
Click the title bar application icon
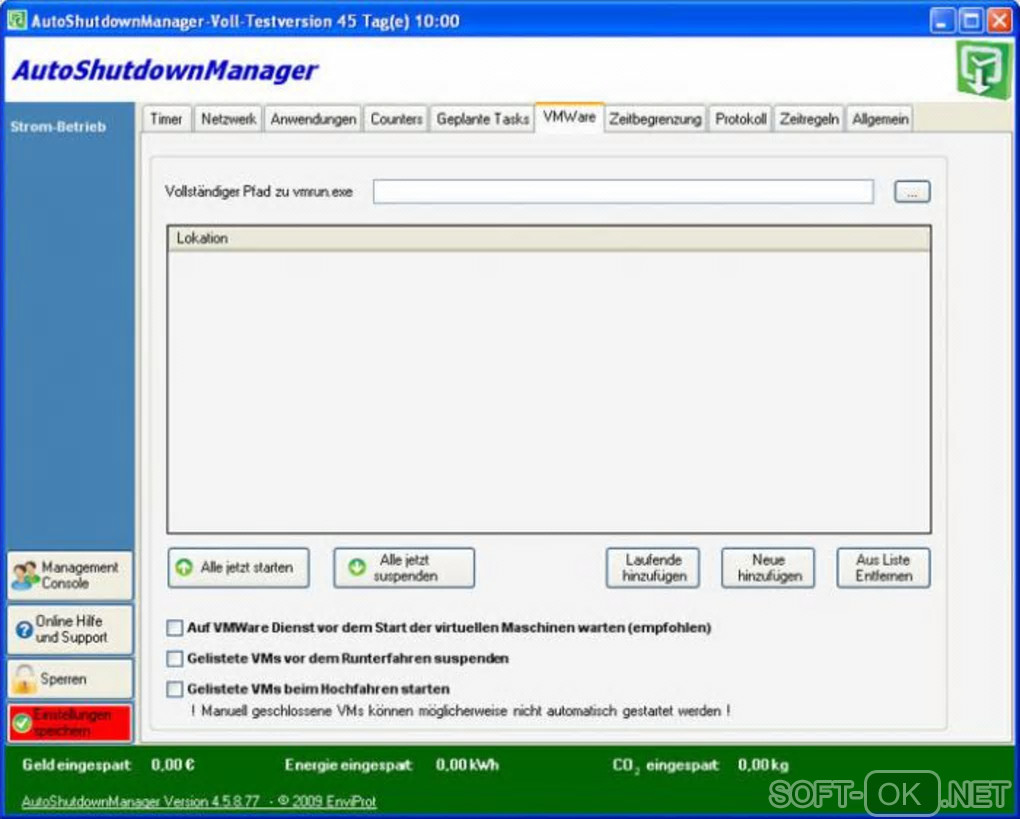pos(16,20)
